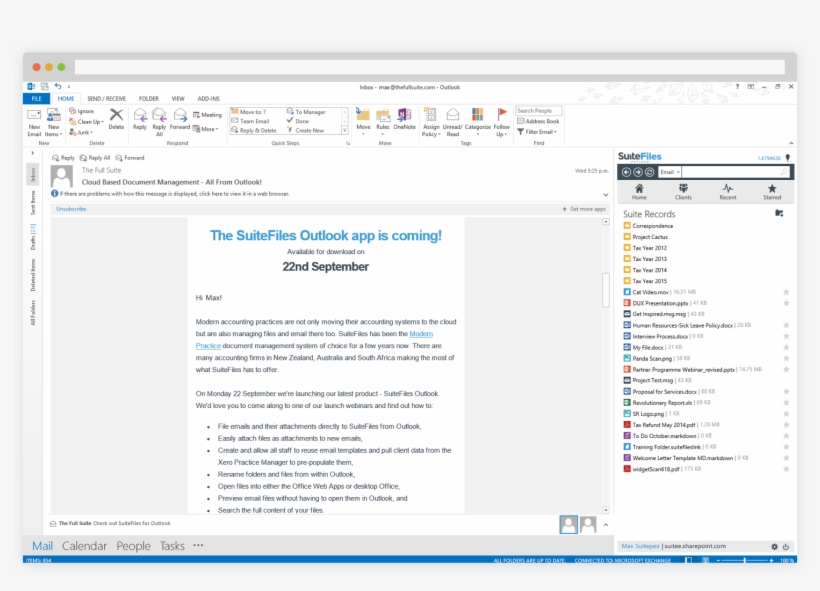
Task: Open the SuiteFiles Recent section
Action: [727, 191]
